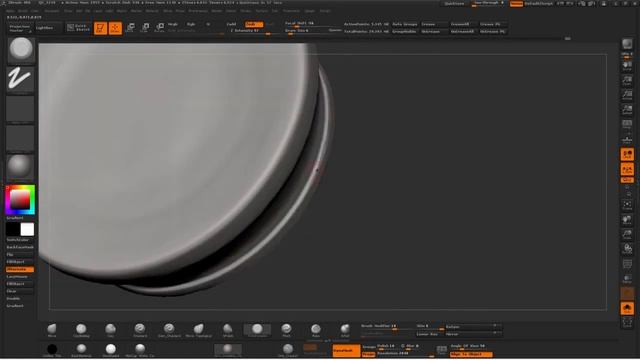Image resolution: width=640 pixels, height=360 pixels.
Task: Toggle the Mrgb button
Action: coord(173,24)
